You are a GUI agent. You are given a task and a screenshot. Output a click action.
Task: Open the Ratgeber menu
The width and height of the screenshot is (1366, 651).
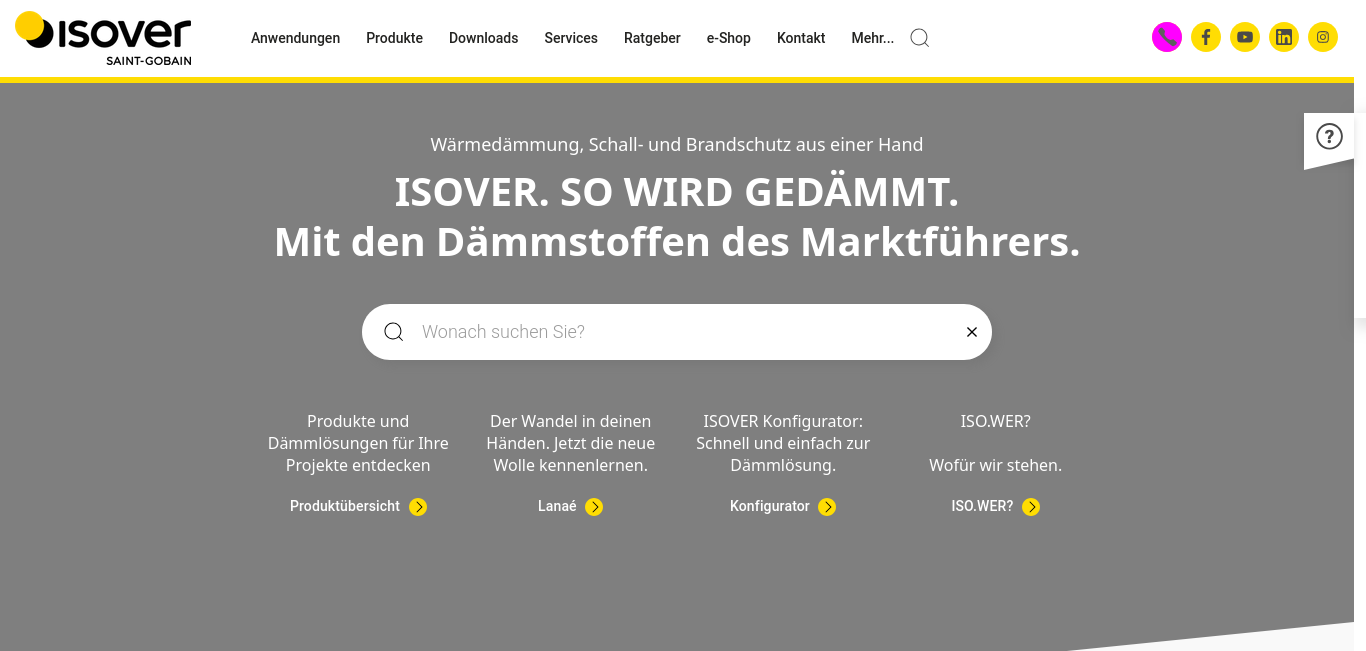[652, 38]
